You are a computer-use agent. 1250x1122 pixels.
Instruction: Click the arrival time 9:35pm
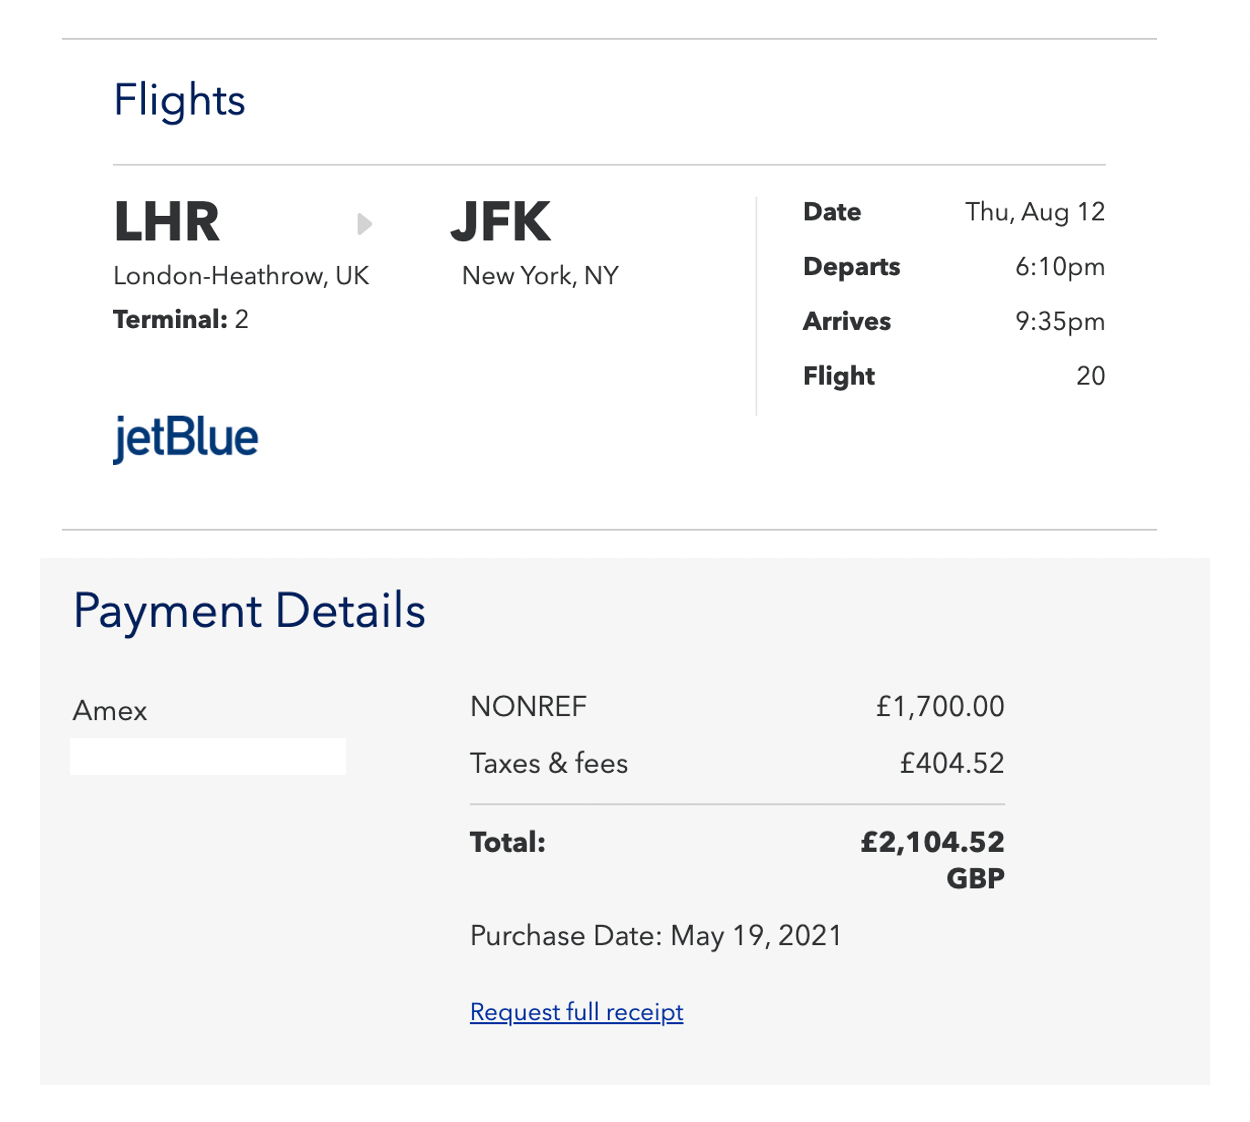(1060, 321)
